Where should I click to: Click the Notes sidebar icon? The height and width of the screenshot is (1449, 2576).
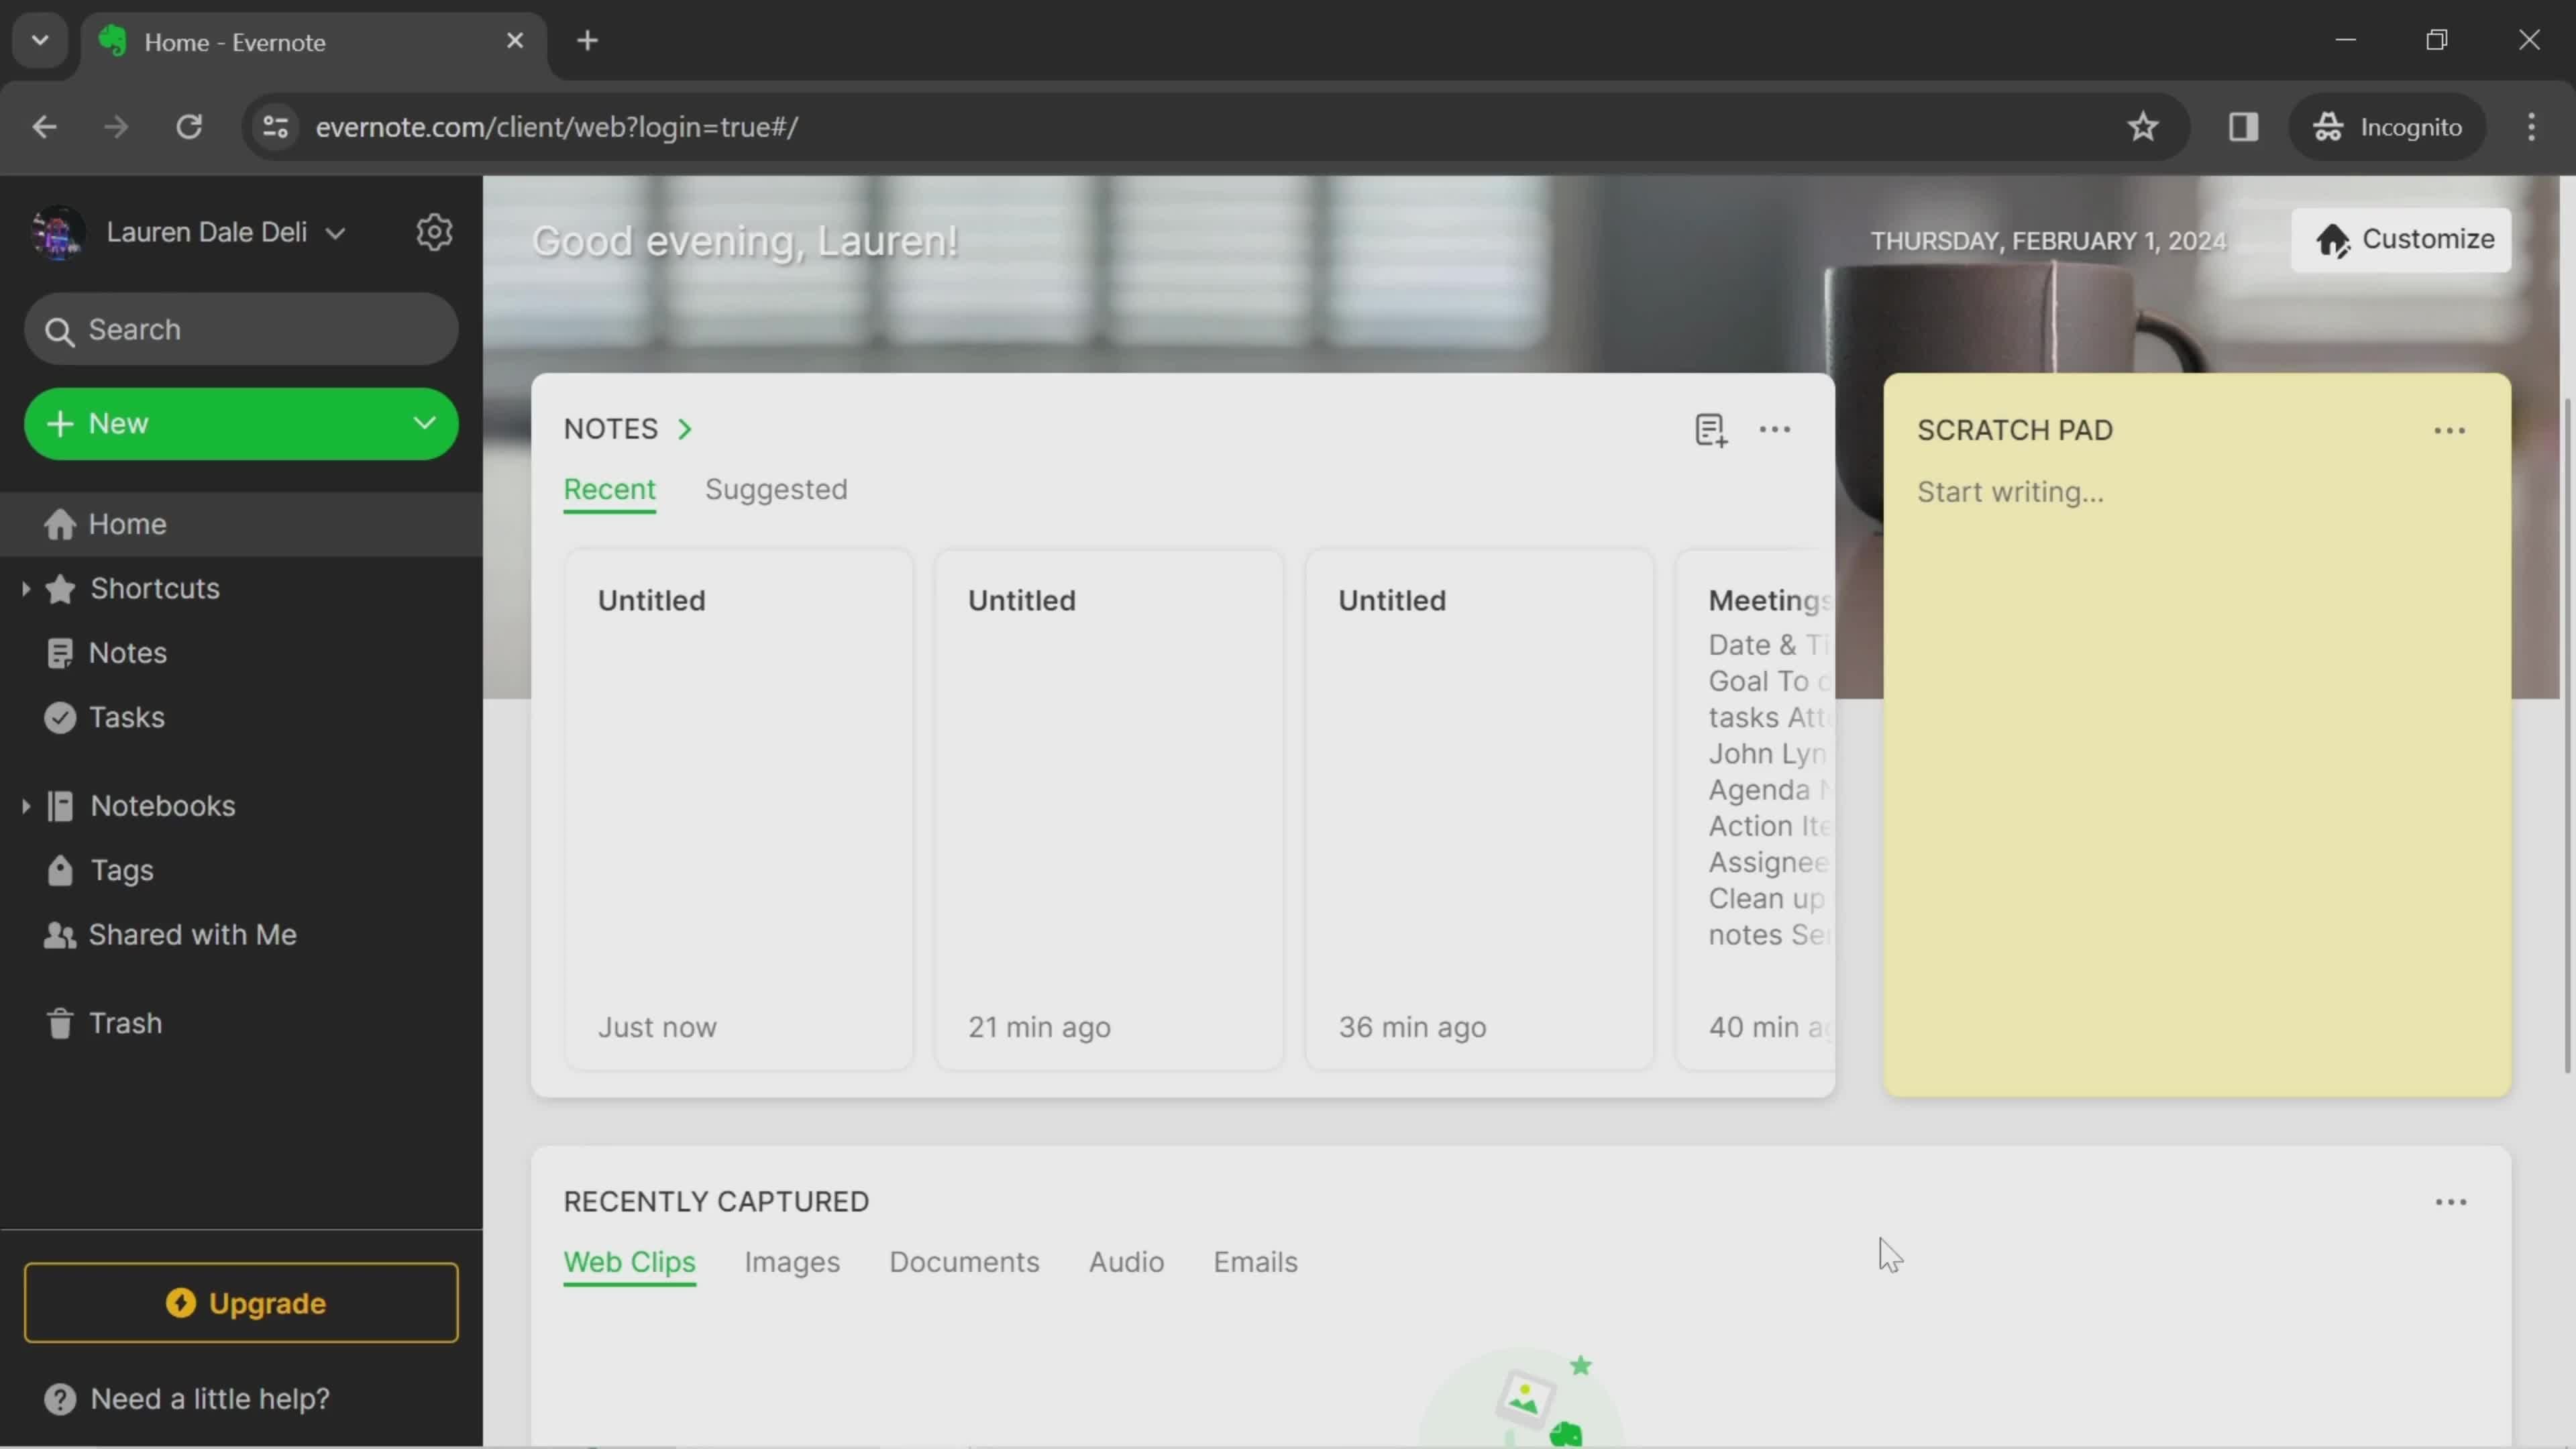pos(60,653)
